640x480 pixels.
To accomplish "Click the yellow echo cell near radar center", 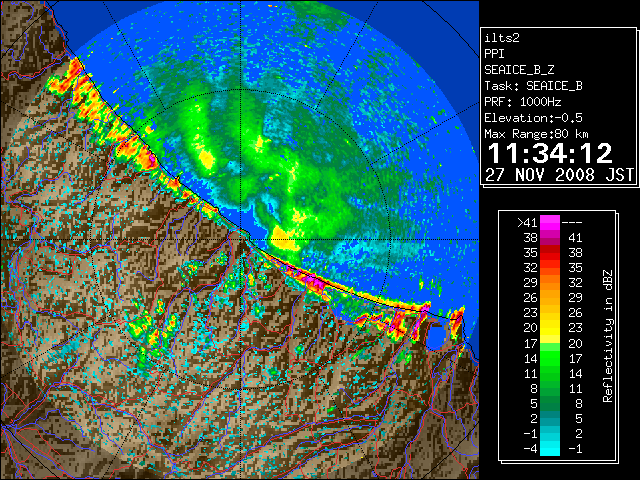I will click(x=284, y=238).
